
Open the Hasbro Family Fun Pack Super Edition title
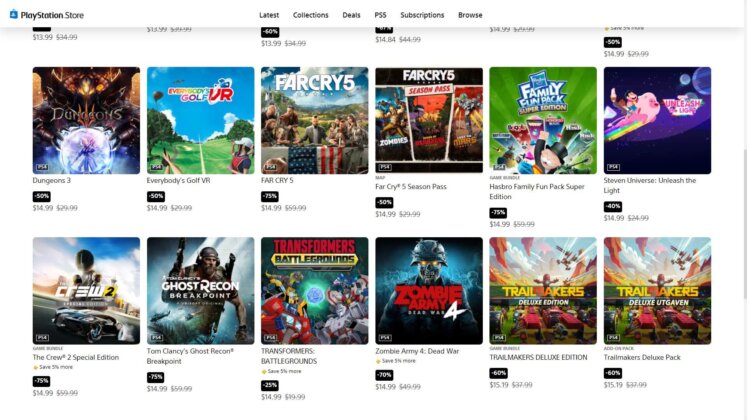pos(537,191)
